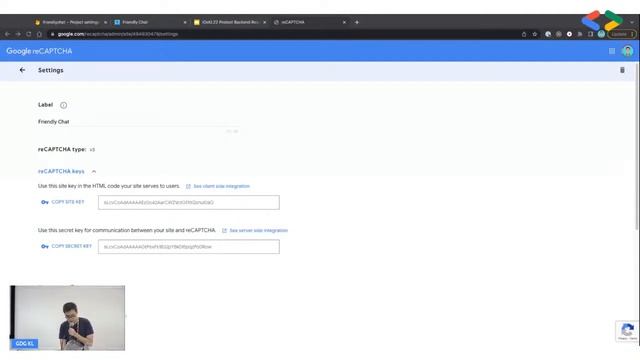Close the reCAPTCHA browser tab
The width and height of the screenshot is (640, 360).
tap(344, 22)
